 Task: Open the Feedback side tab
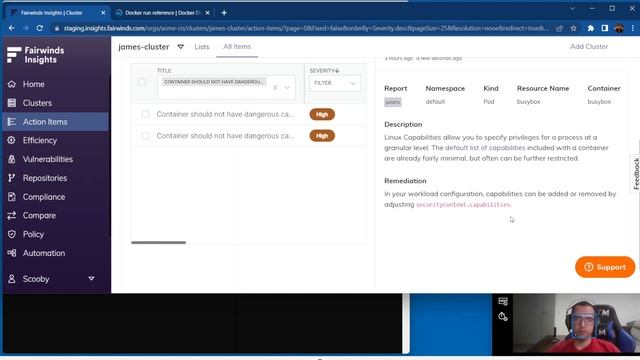click(x=636, y=173)
